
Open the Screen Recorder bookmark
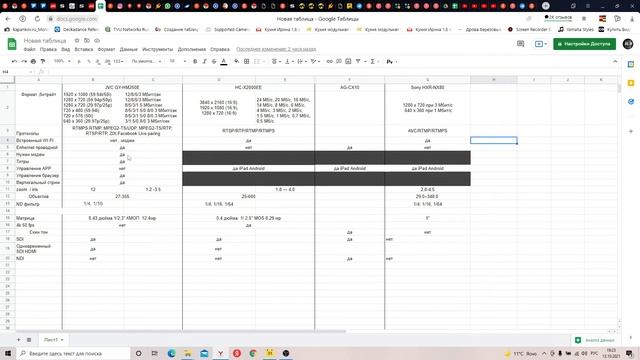tap(529, 29)
